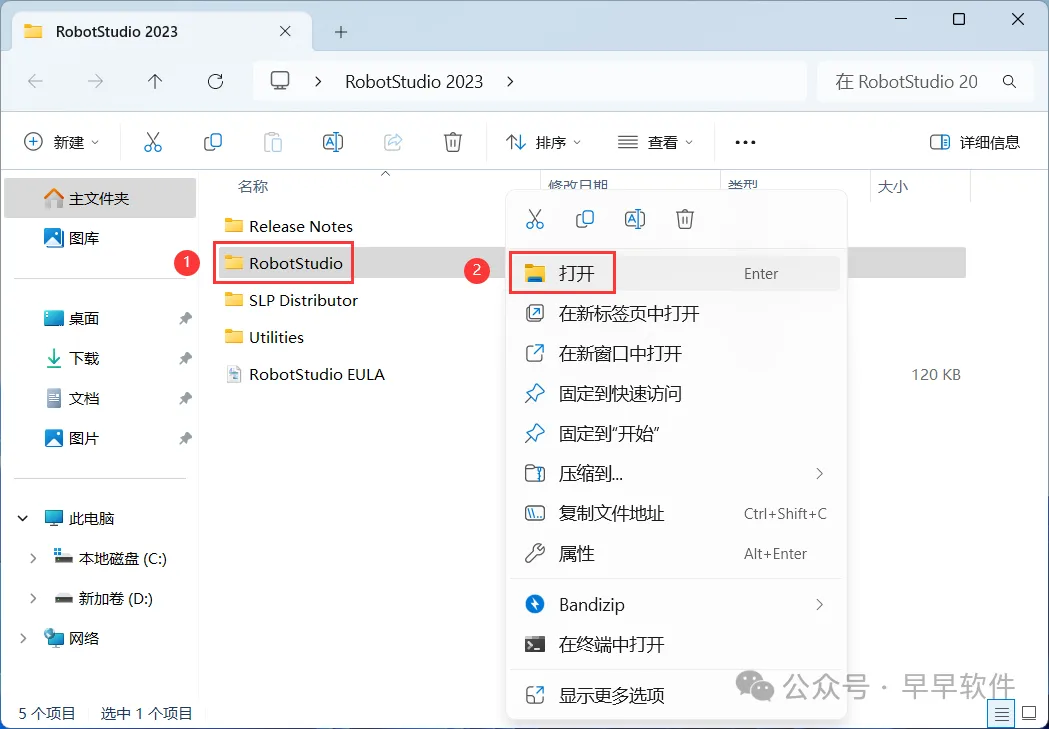Choose 在终端中打开
Screen dimensions: 1049x729
[674, 645]
